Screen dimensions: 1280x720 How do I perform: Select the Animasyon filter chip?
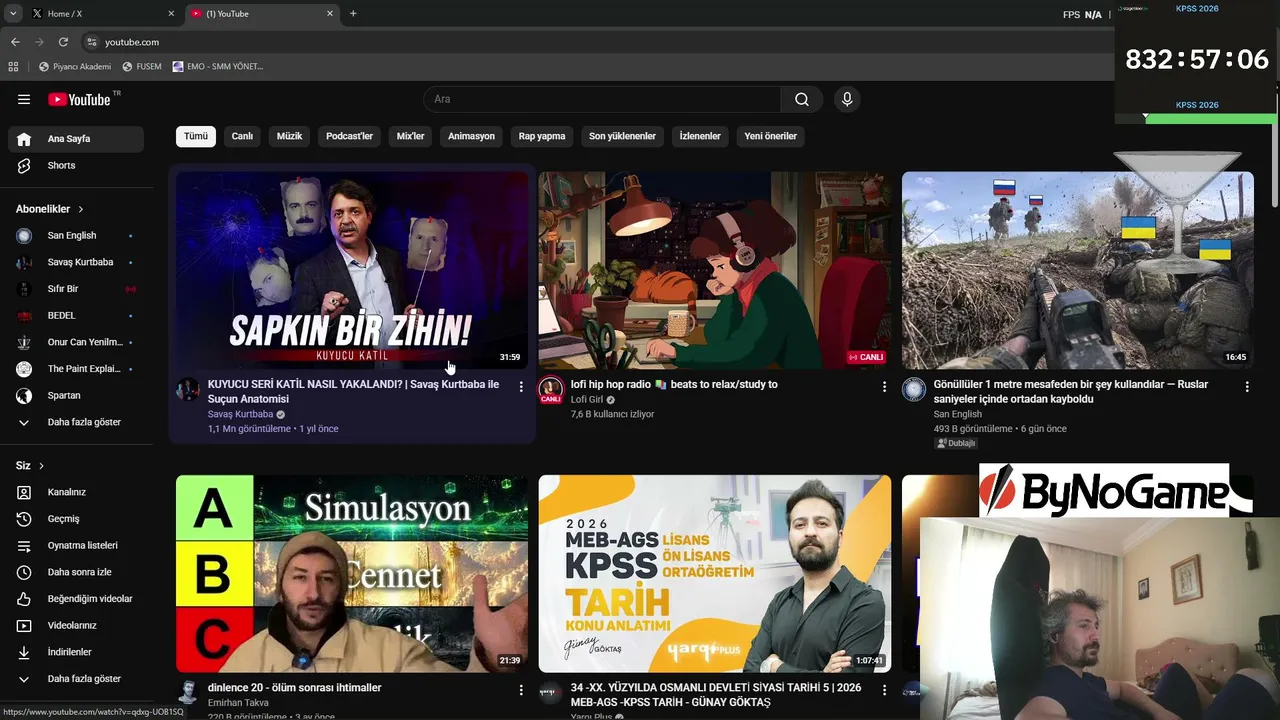coord(471,136)
